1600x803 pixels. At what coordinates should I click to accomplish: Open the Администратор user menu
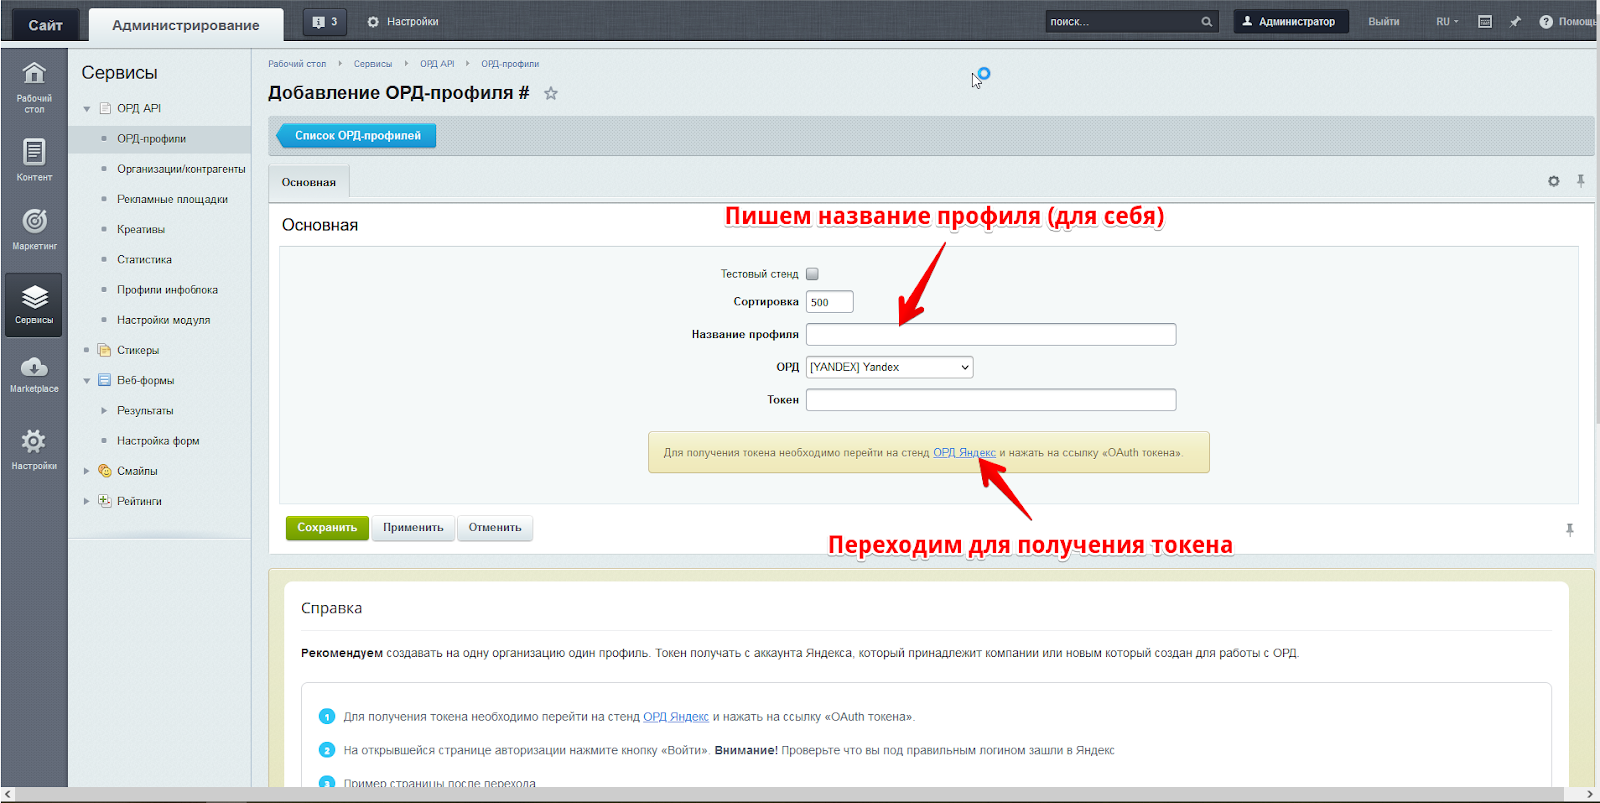[1291, 21]
